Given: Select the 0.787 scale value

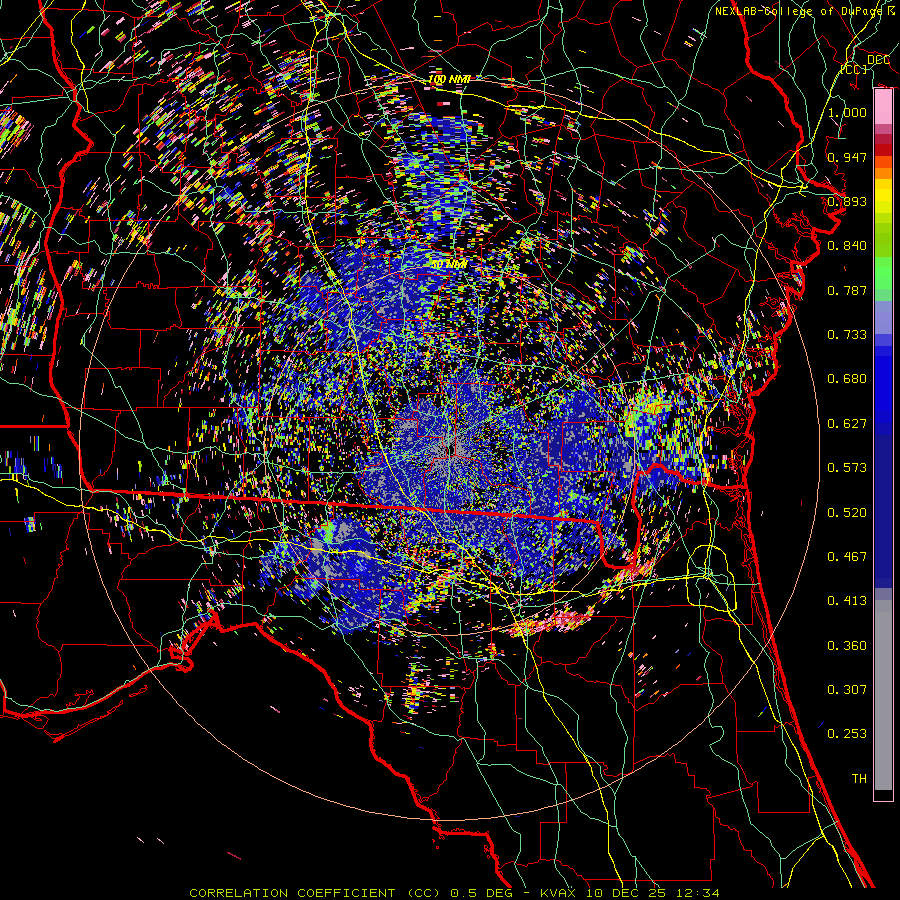Looking at the screenshot, I should tap(847, 290).
